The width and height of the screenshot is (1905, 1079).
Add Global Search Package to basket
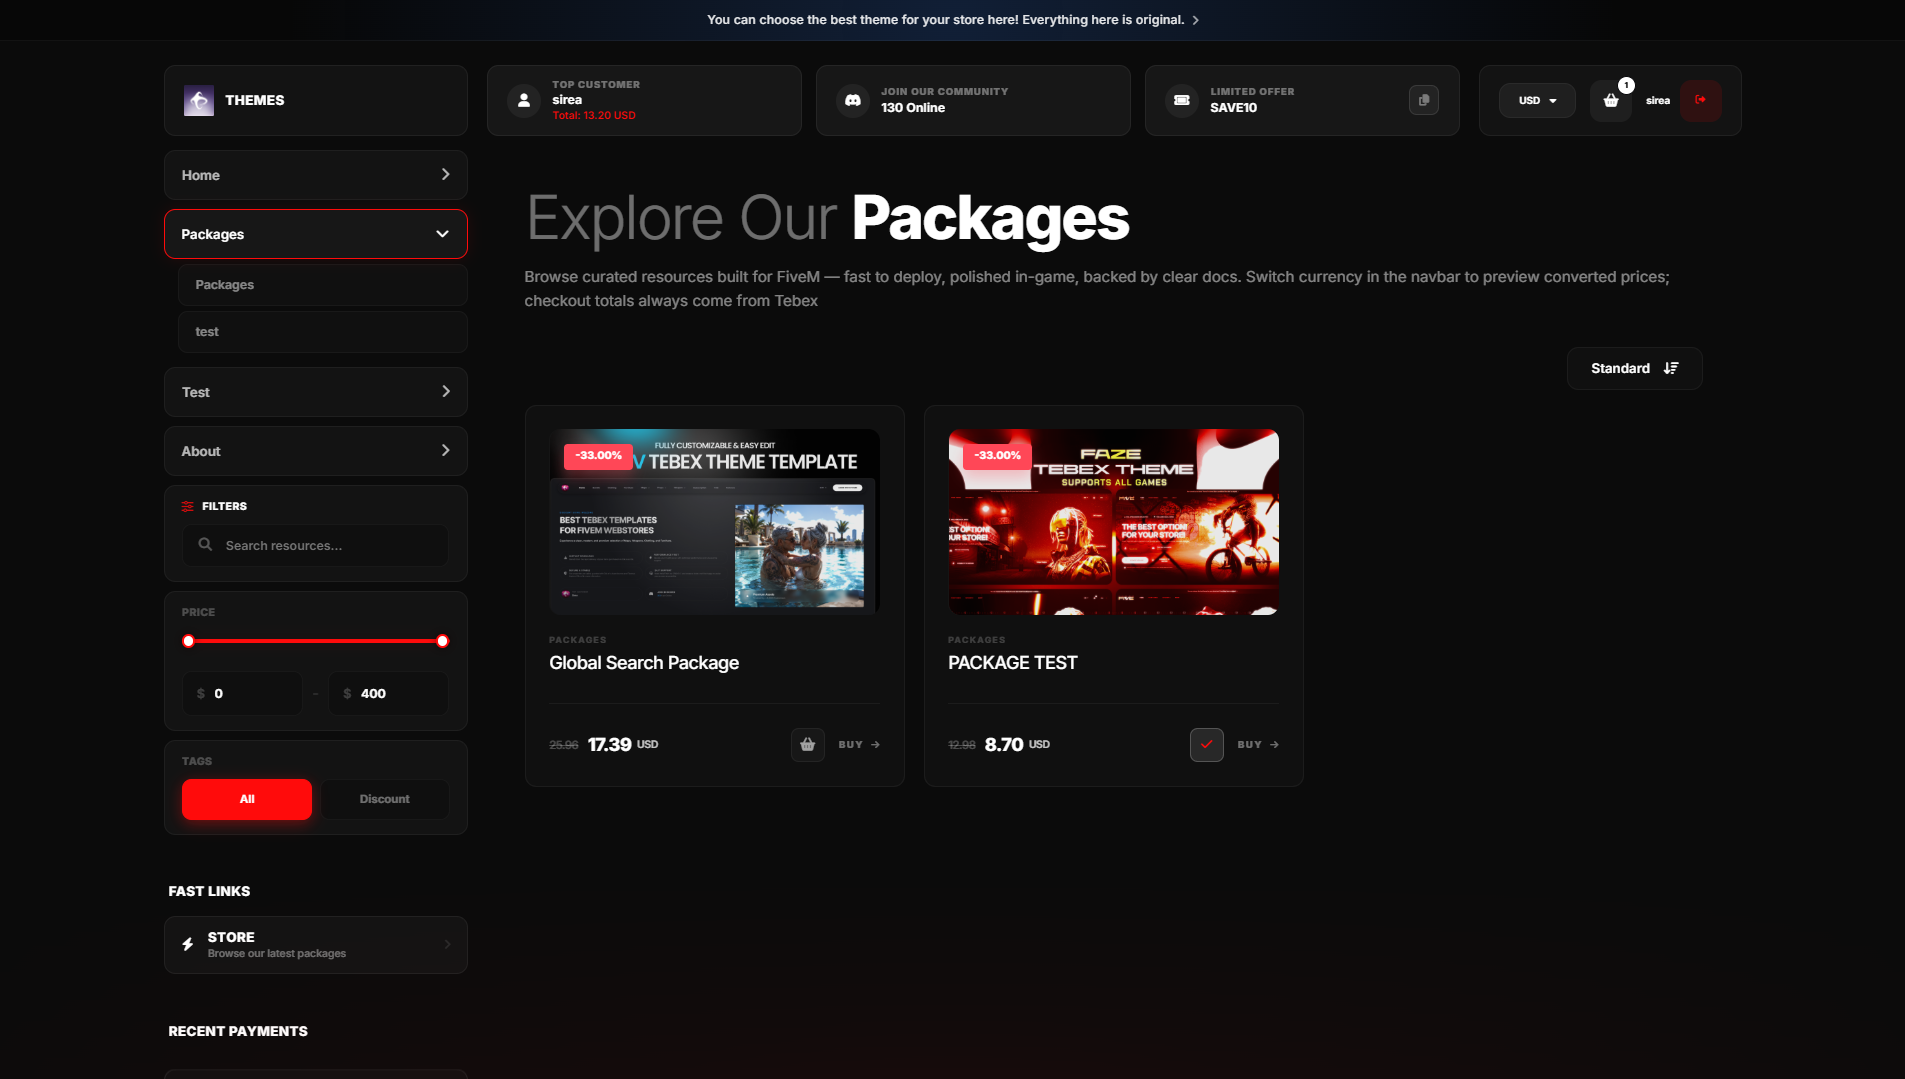coord(807,745)
